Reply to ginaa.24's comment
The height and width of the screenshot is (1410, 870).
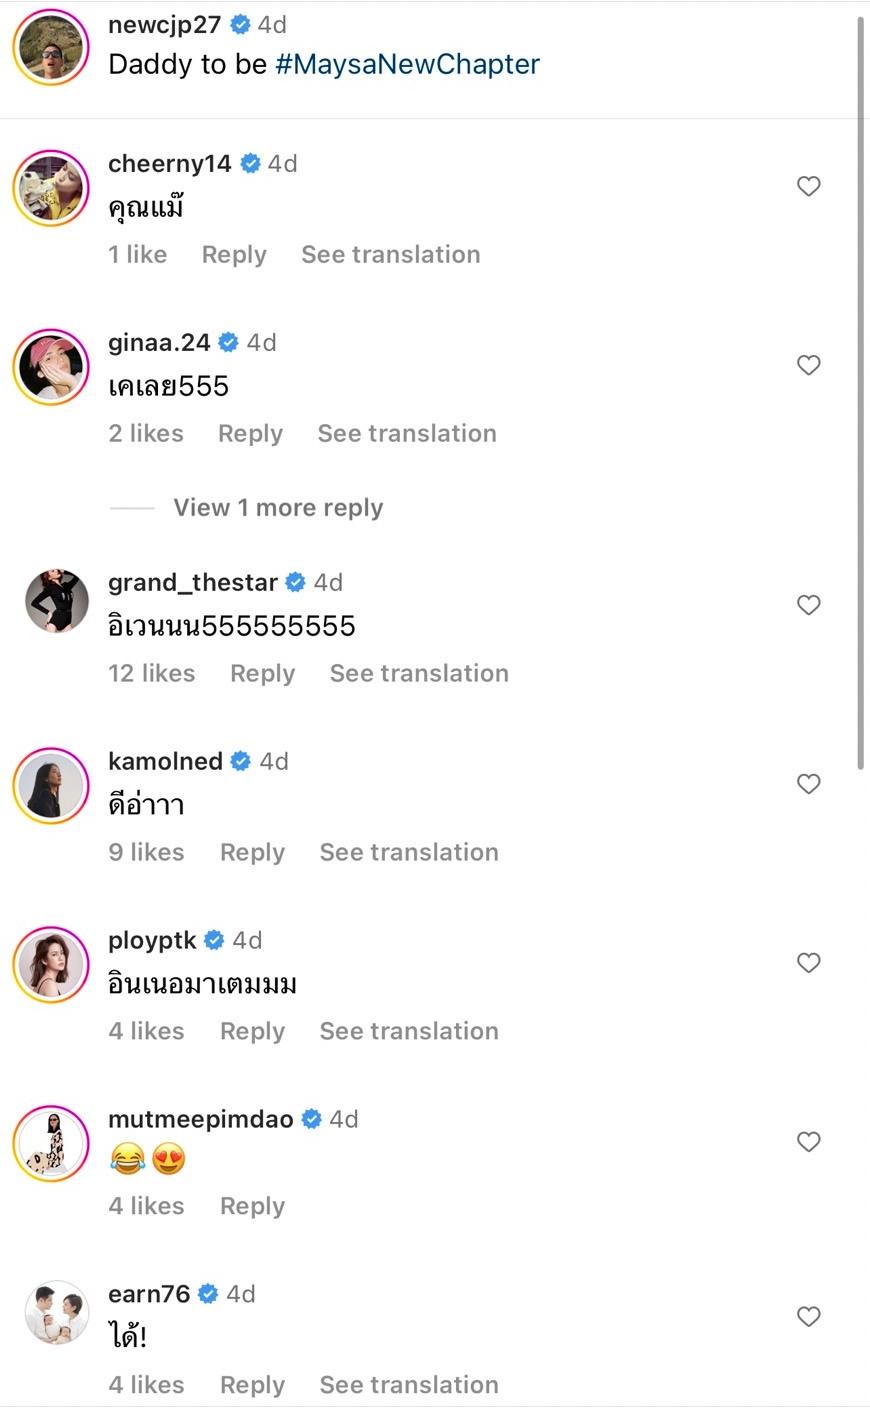(250, 434)
